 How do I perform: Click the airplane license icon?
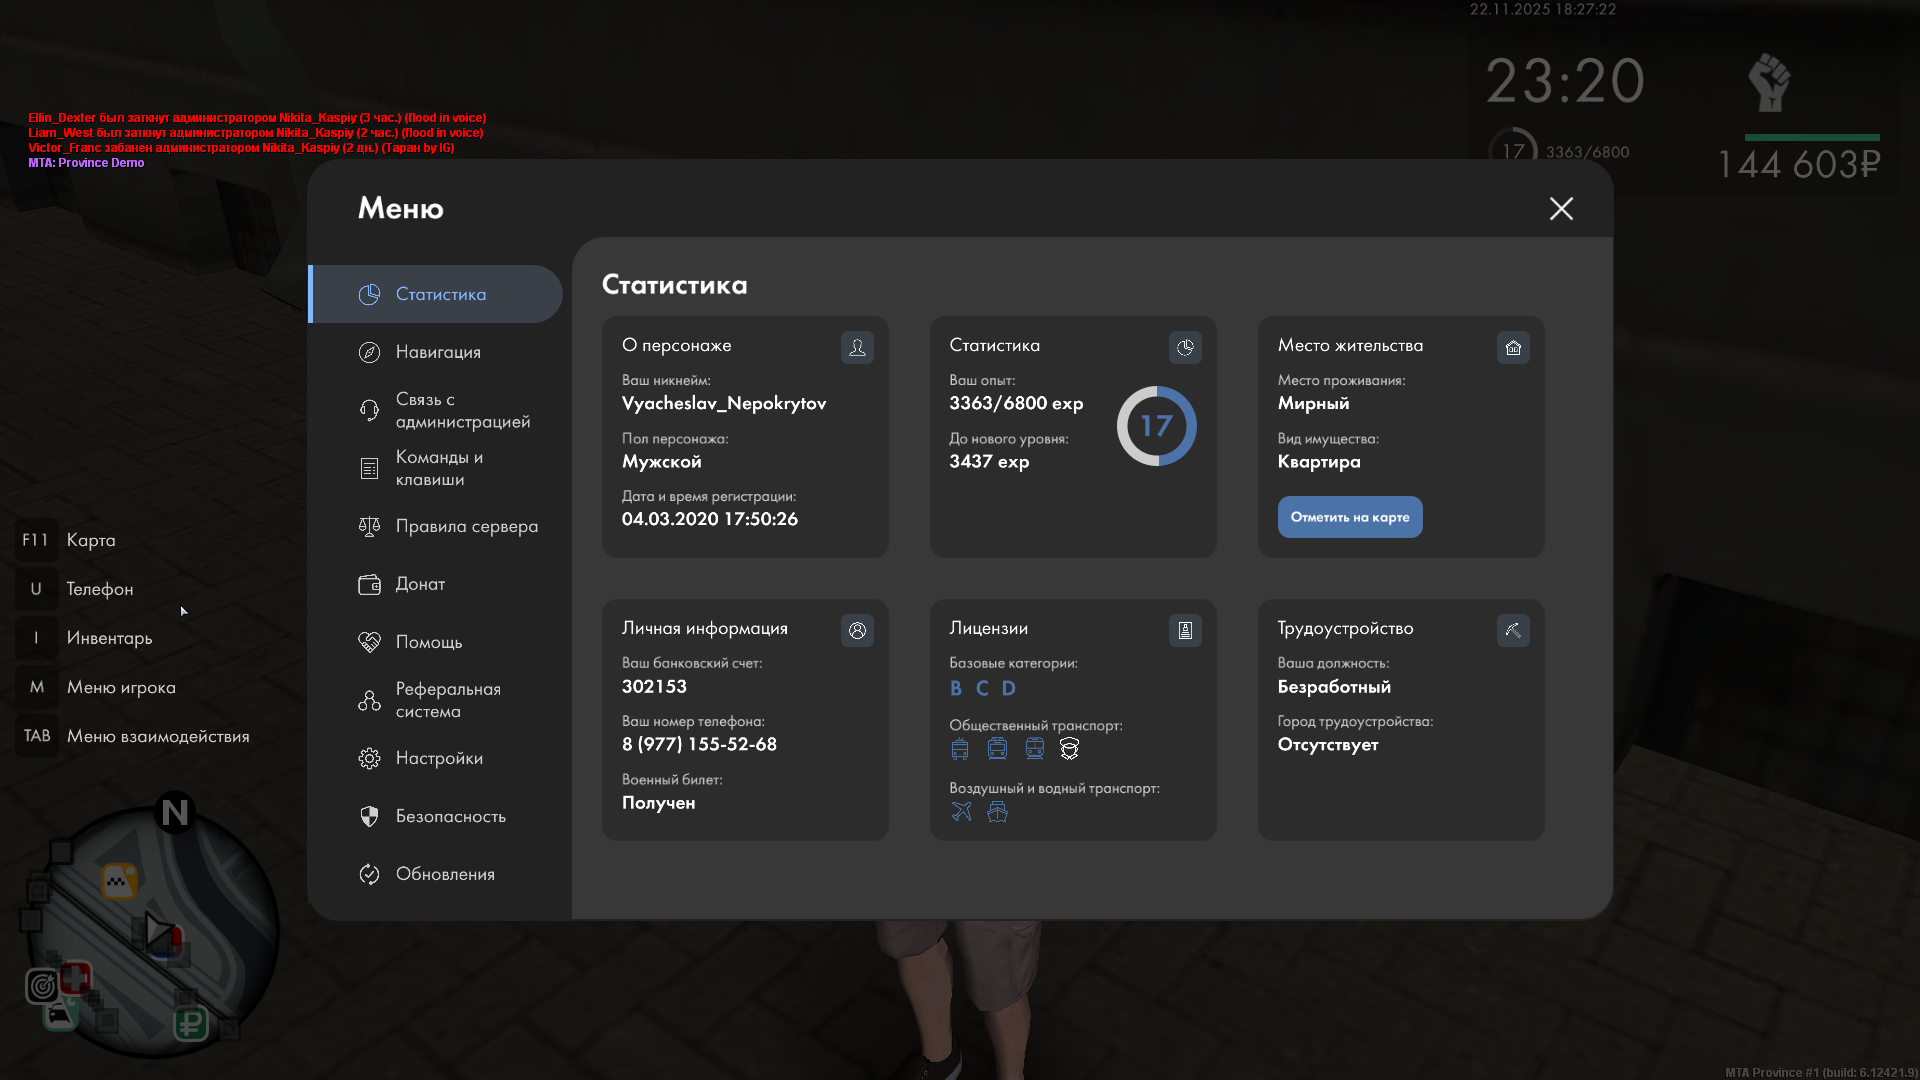tap(961, 811)
